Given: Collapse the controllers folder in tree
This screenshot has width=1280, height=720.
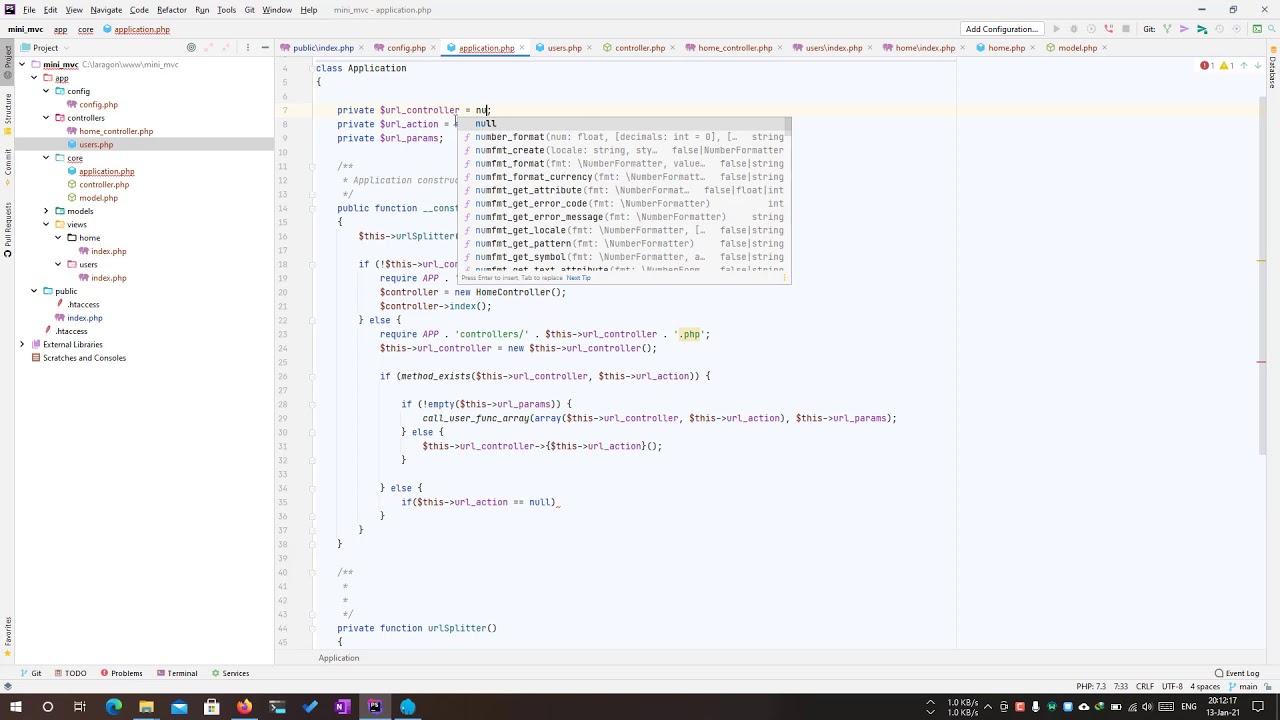Looking at the screenshot, I should (x=45, y=118).
